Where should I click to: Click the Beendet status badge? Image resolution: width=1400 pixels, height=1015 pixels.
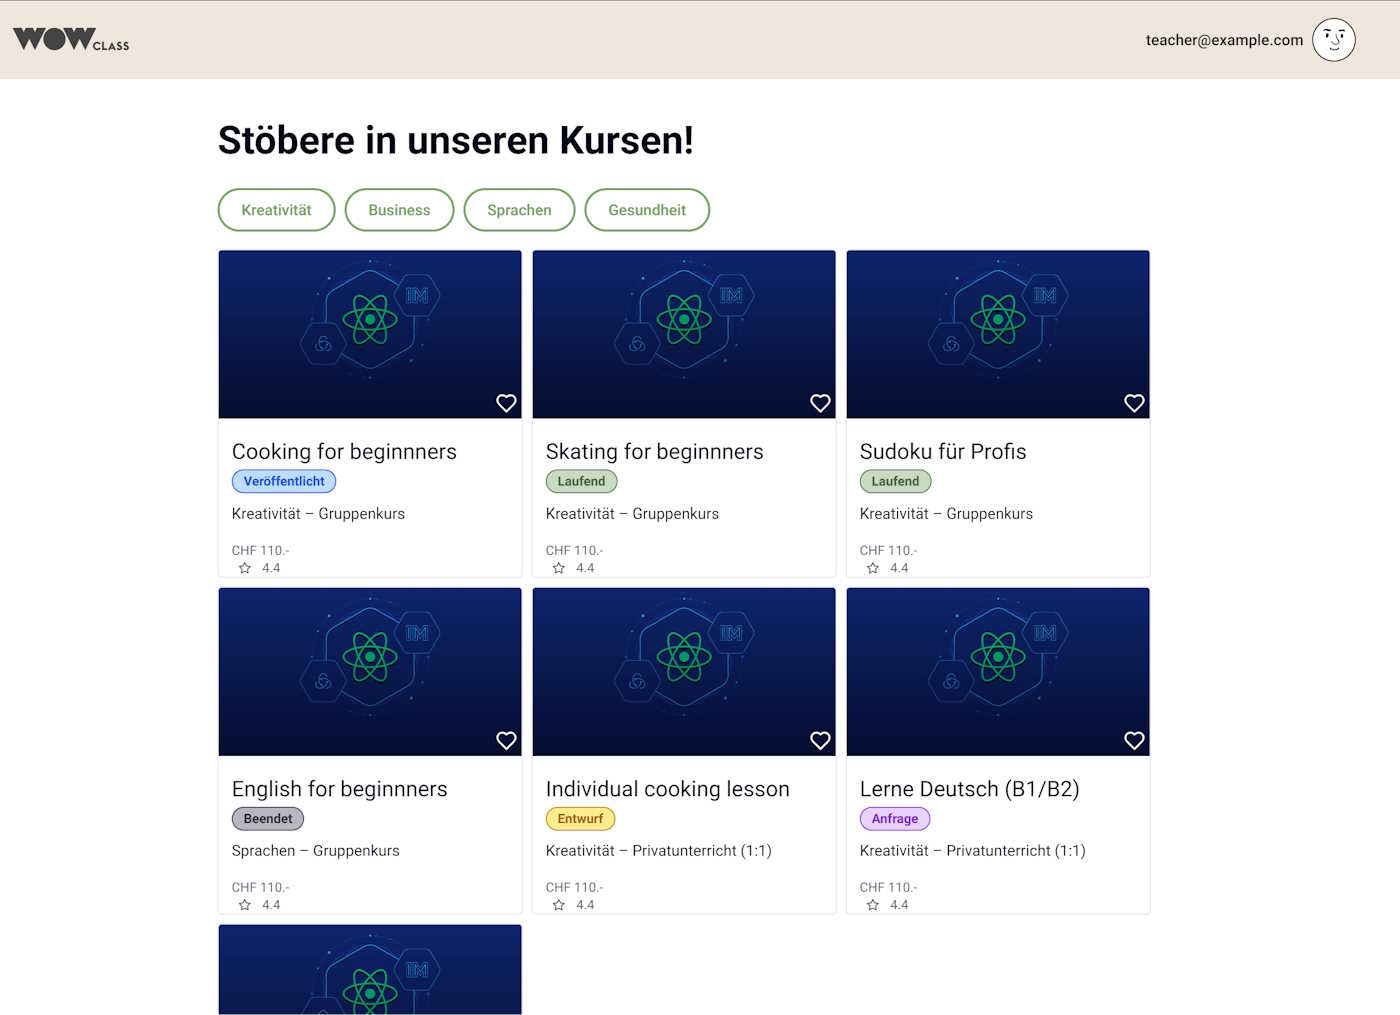(x=268, y=818)
